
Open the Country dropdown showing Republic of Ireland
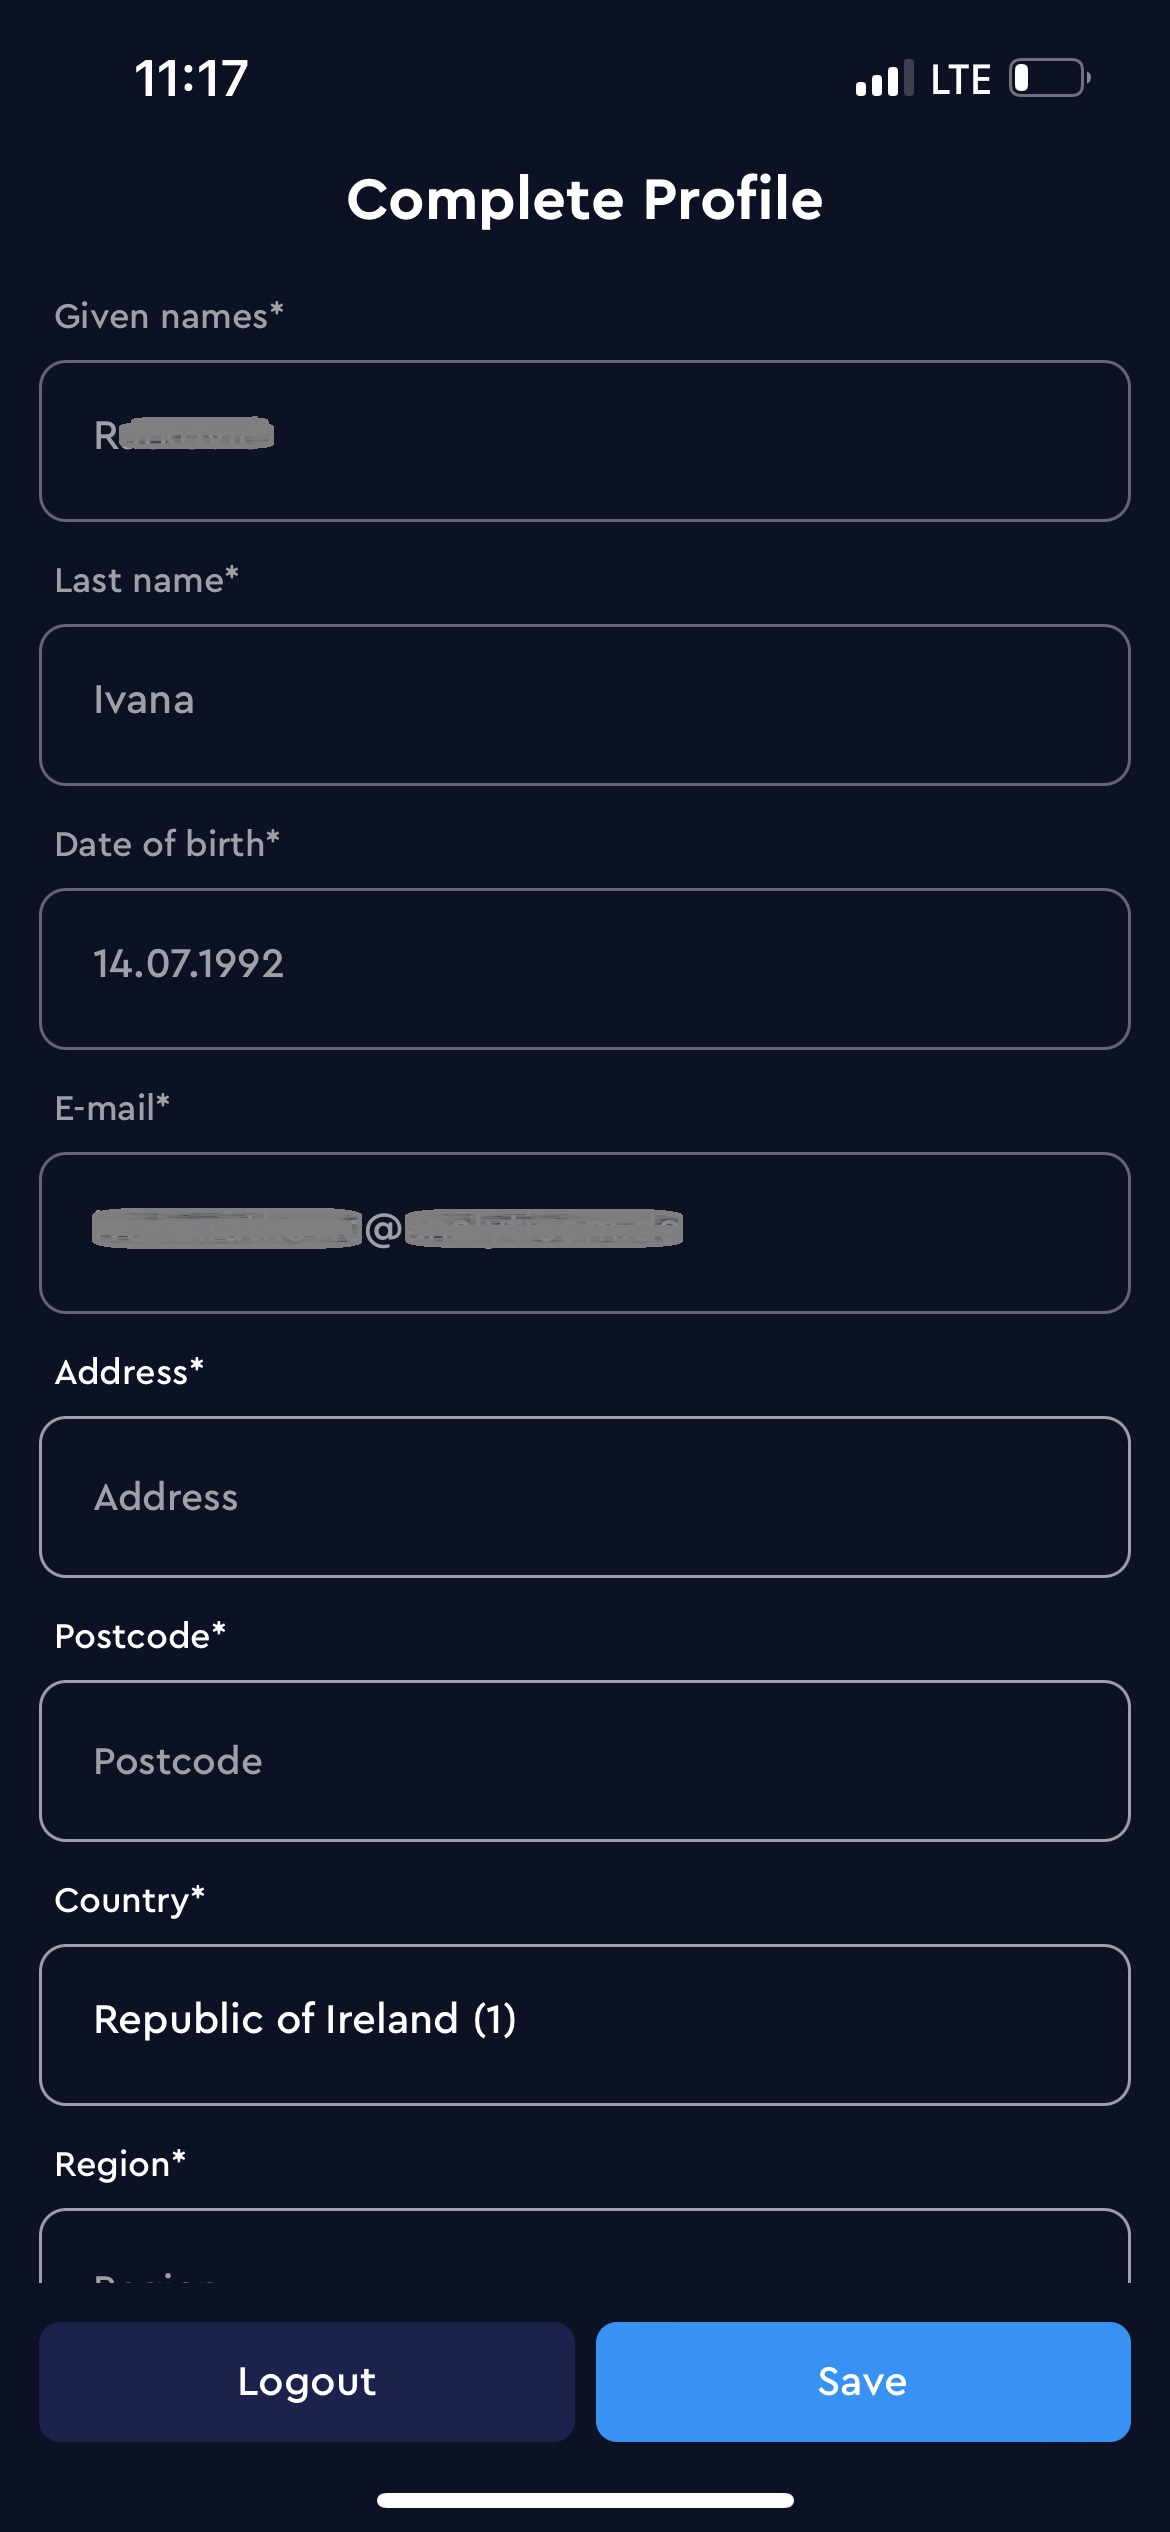pyautogui.click(x=585, y=2025)
